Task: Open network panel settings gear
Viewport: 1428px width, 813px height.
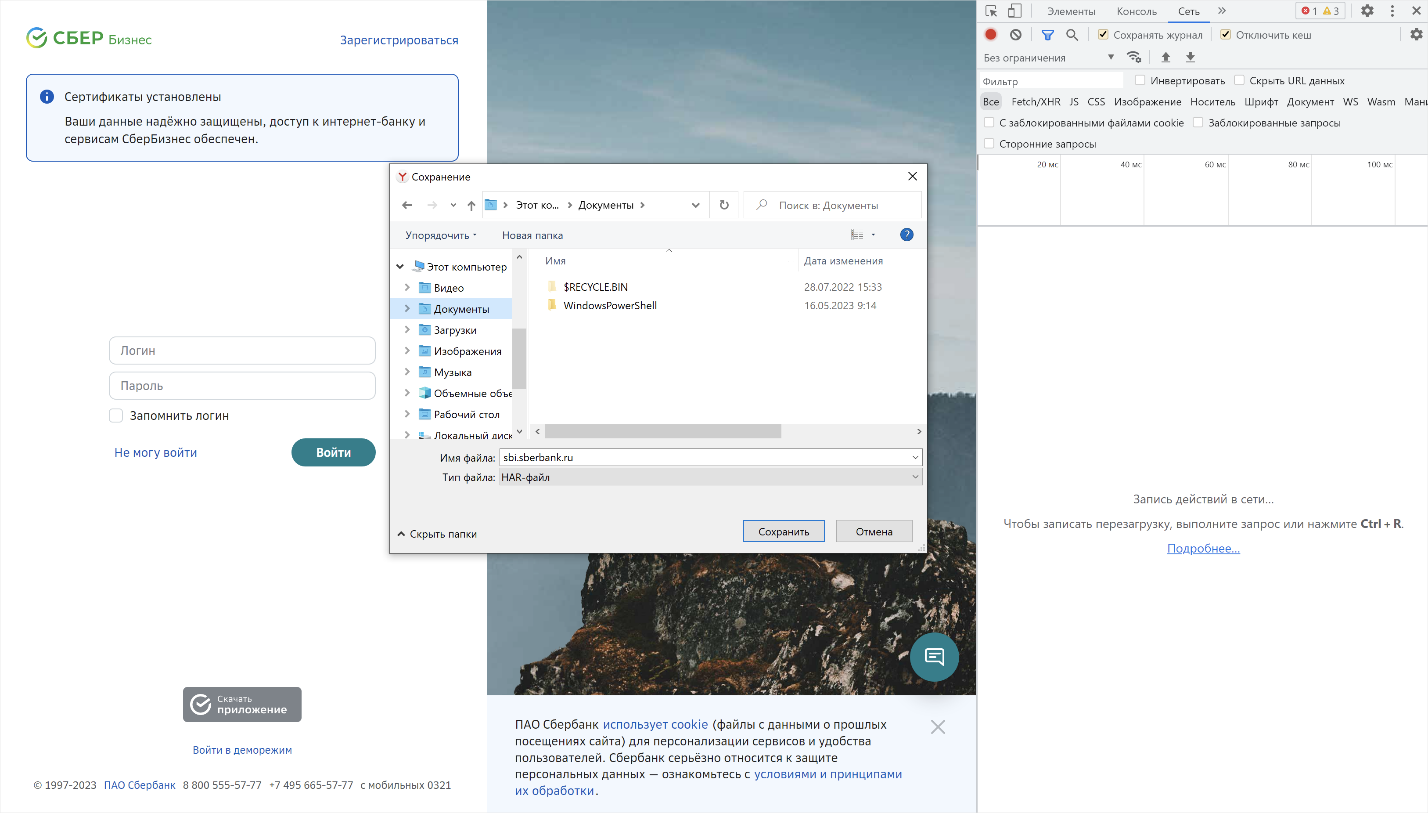Action: (1416, 34)
